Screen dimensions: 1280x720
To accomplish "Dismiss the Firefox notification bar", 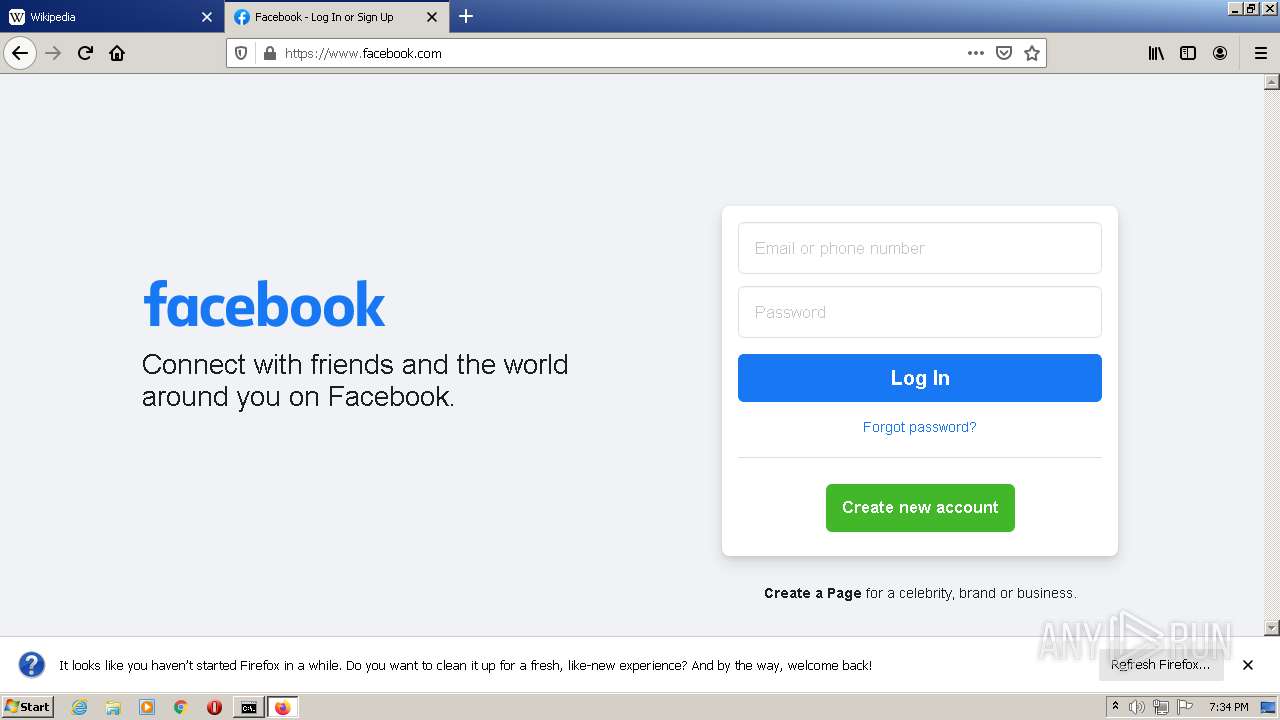I will pos(1248,665).
